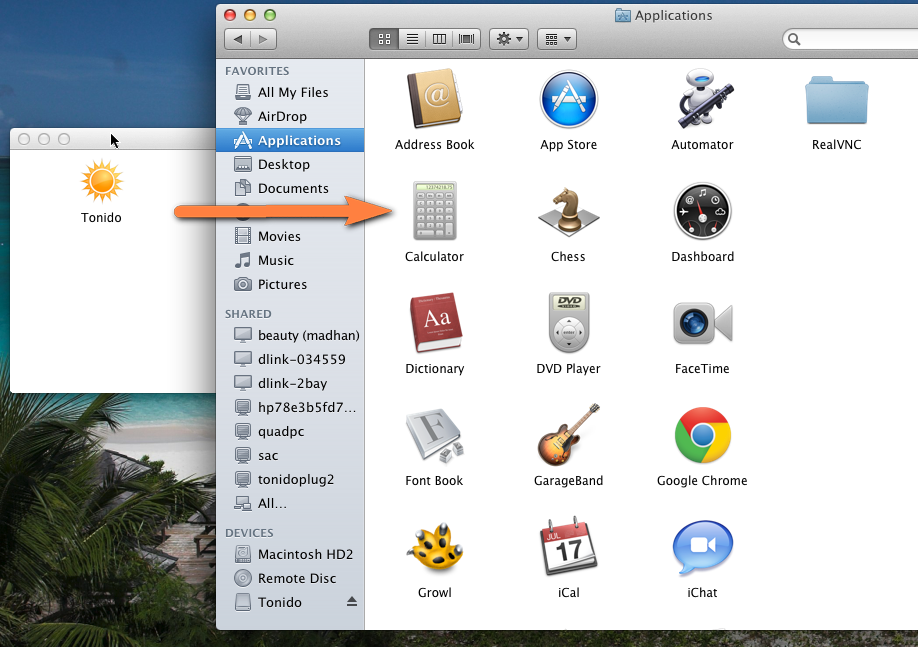Open Remote Disc device
This screenshot has width=918, height=647.
tap(290, 578)
